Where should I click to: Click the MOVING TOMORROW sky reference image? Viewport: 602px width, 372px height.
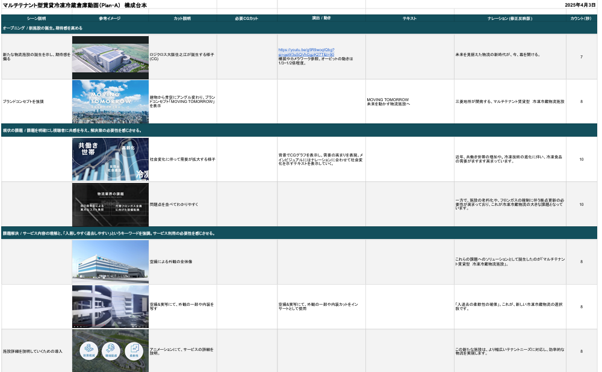[110, 101]
